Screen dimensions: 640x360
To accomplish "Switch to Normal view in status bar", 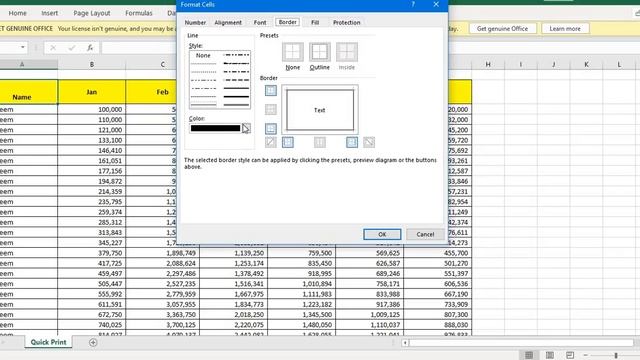I will click(529, 355).
